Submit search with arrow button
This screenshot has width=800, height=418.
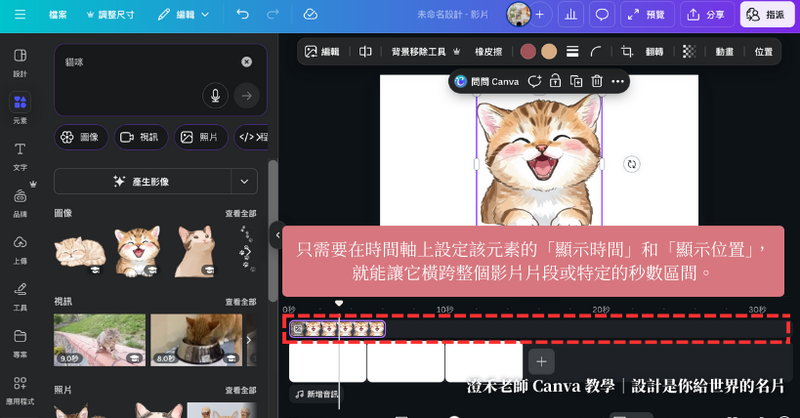246,95
